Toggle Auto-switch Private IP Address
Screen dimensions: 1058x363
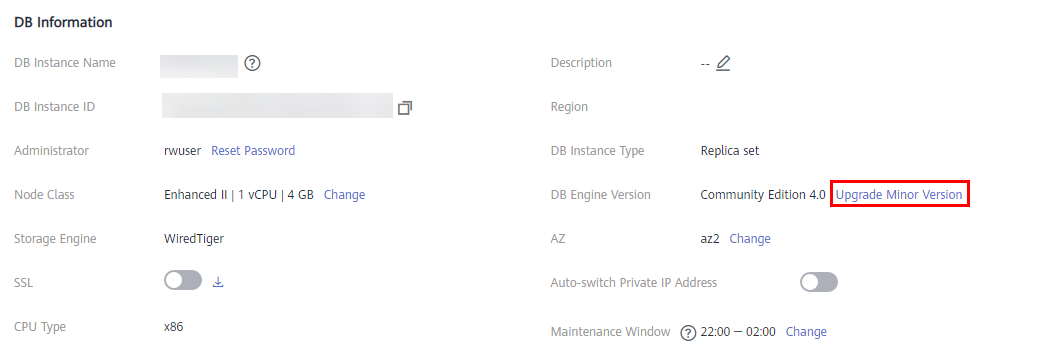(x=819, y=282)
